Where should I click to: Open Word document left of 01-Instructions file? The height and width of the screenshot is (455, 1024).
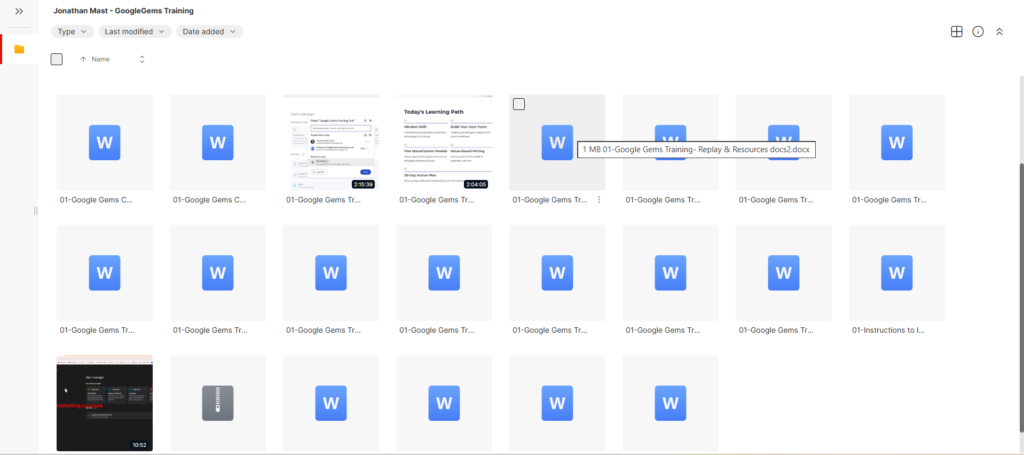pos(784,273)
